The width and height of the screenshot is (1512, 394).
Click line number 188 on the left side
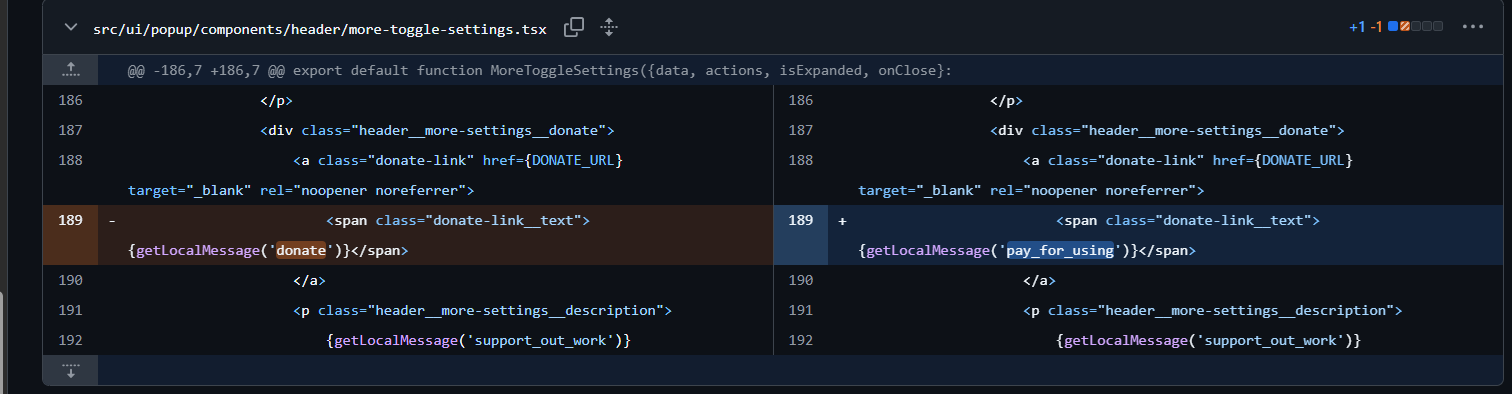pyautogui.click(x=70, y=161)
